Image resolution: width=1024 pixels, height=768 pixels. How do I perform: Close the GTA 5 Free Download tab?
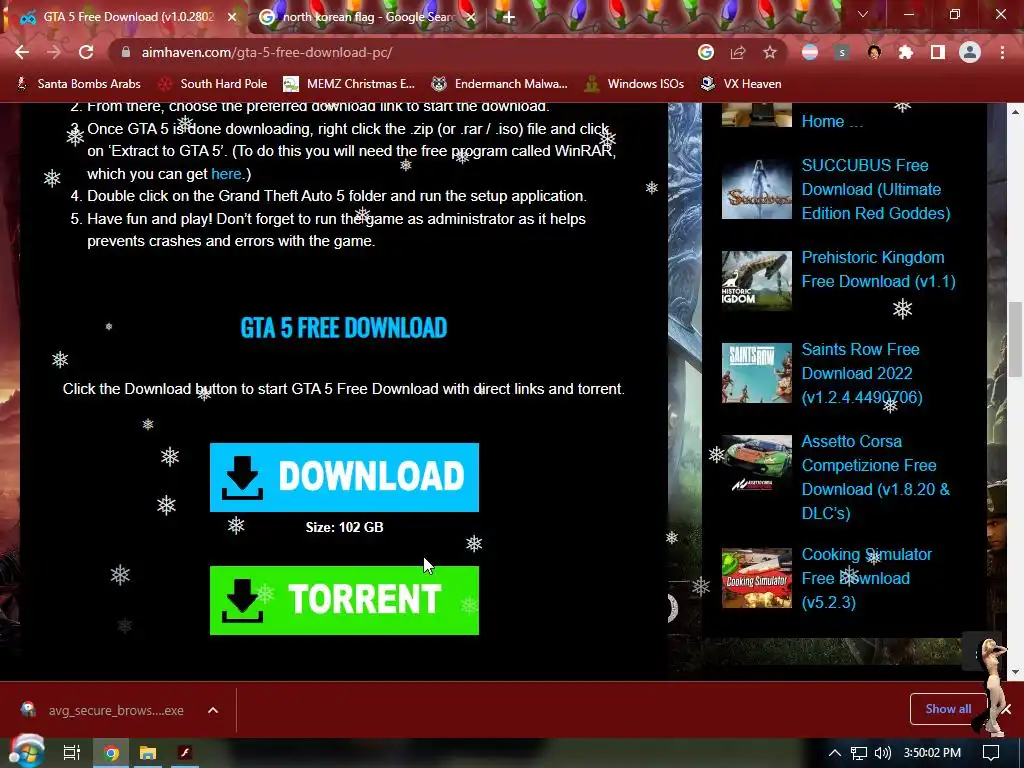point(232,17)
